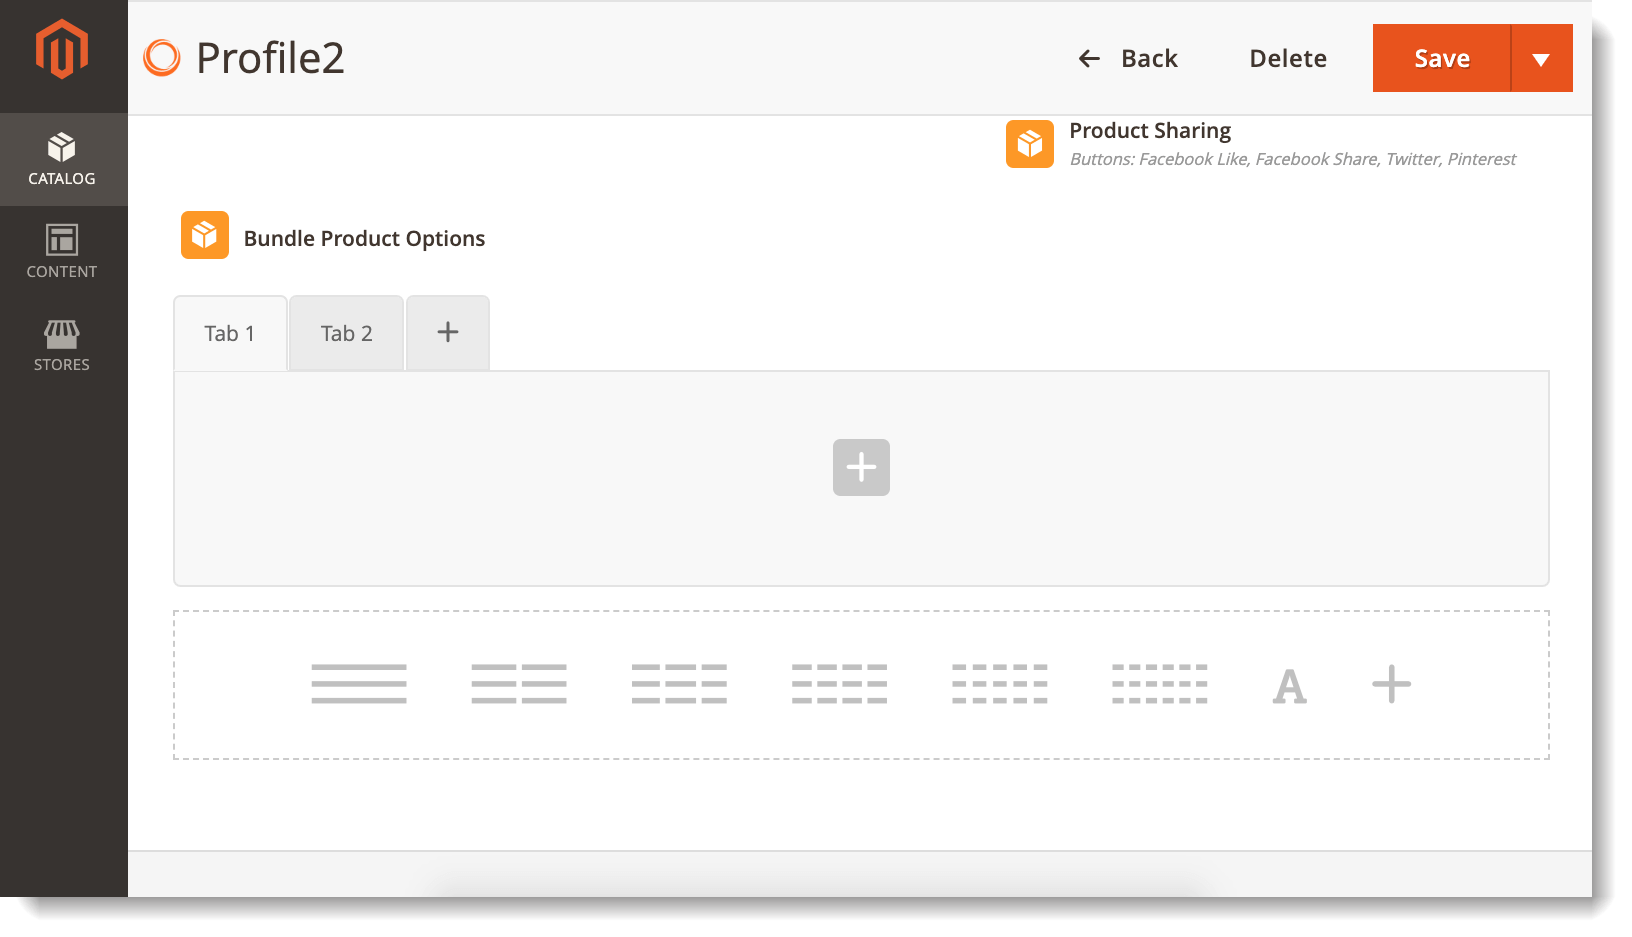This screenshot has width=1632, height=937.
Task: Click the text element 'A' icon
Action: click(1291, 685)
